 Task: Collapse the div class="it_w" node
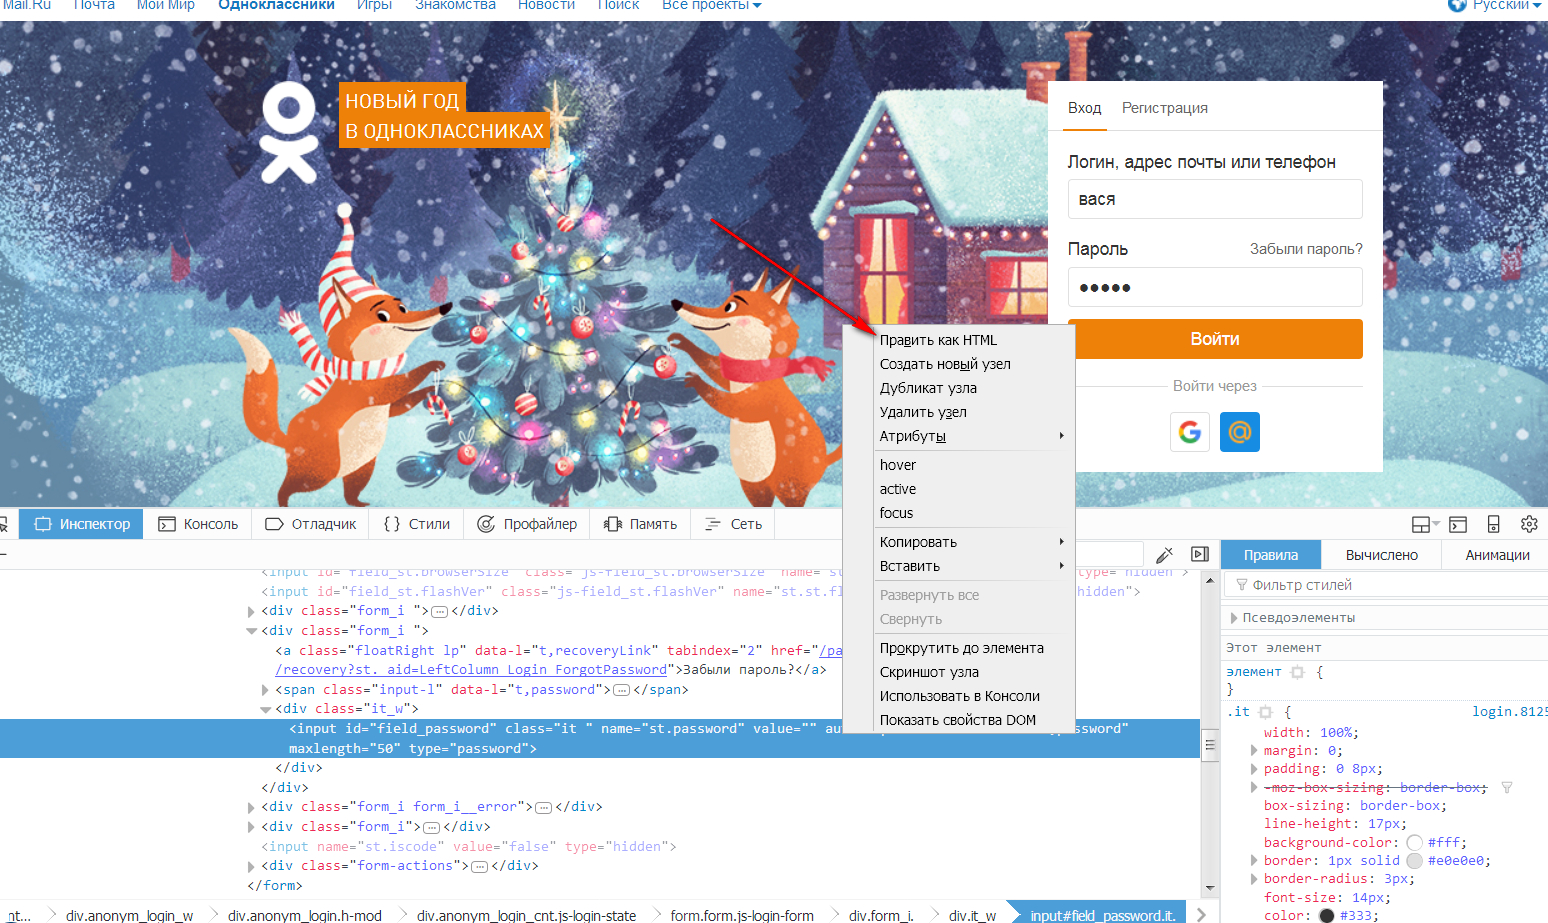(x=266, y=709)
